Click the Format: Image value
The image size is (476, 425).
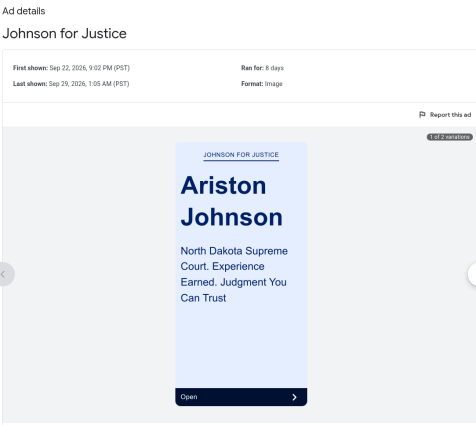pos(273,84)
